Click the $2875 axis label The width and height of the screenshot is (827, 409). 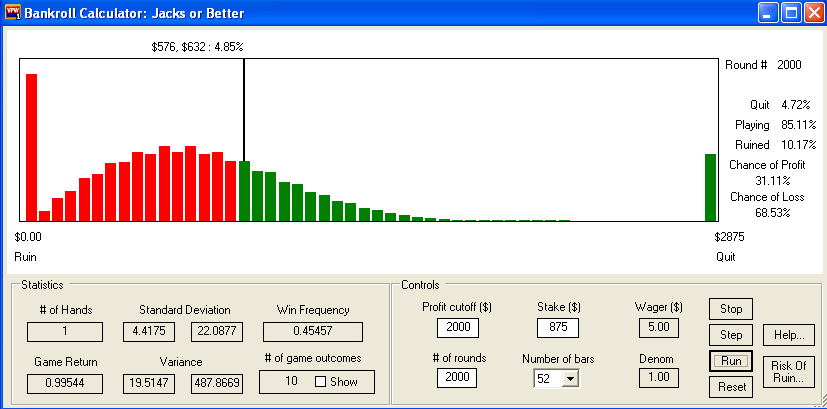click(729, 237)
